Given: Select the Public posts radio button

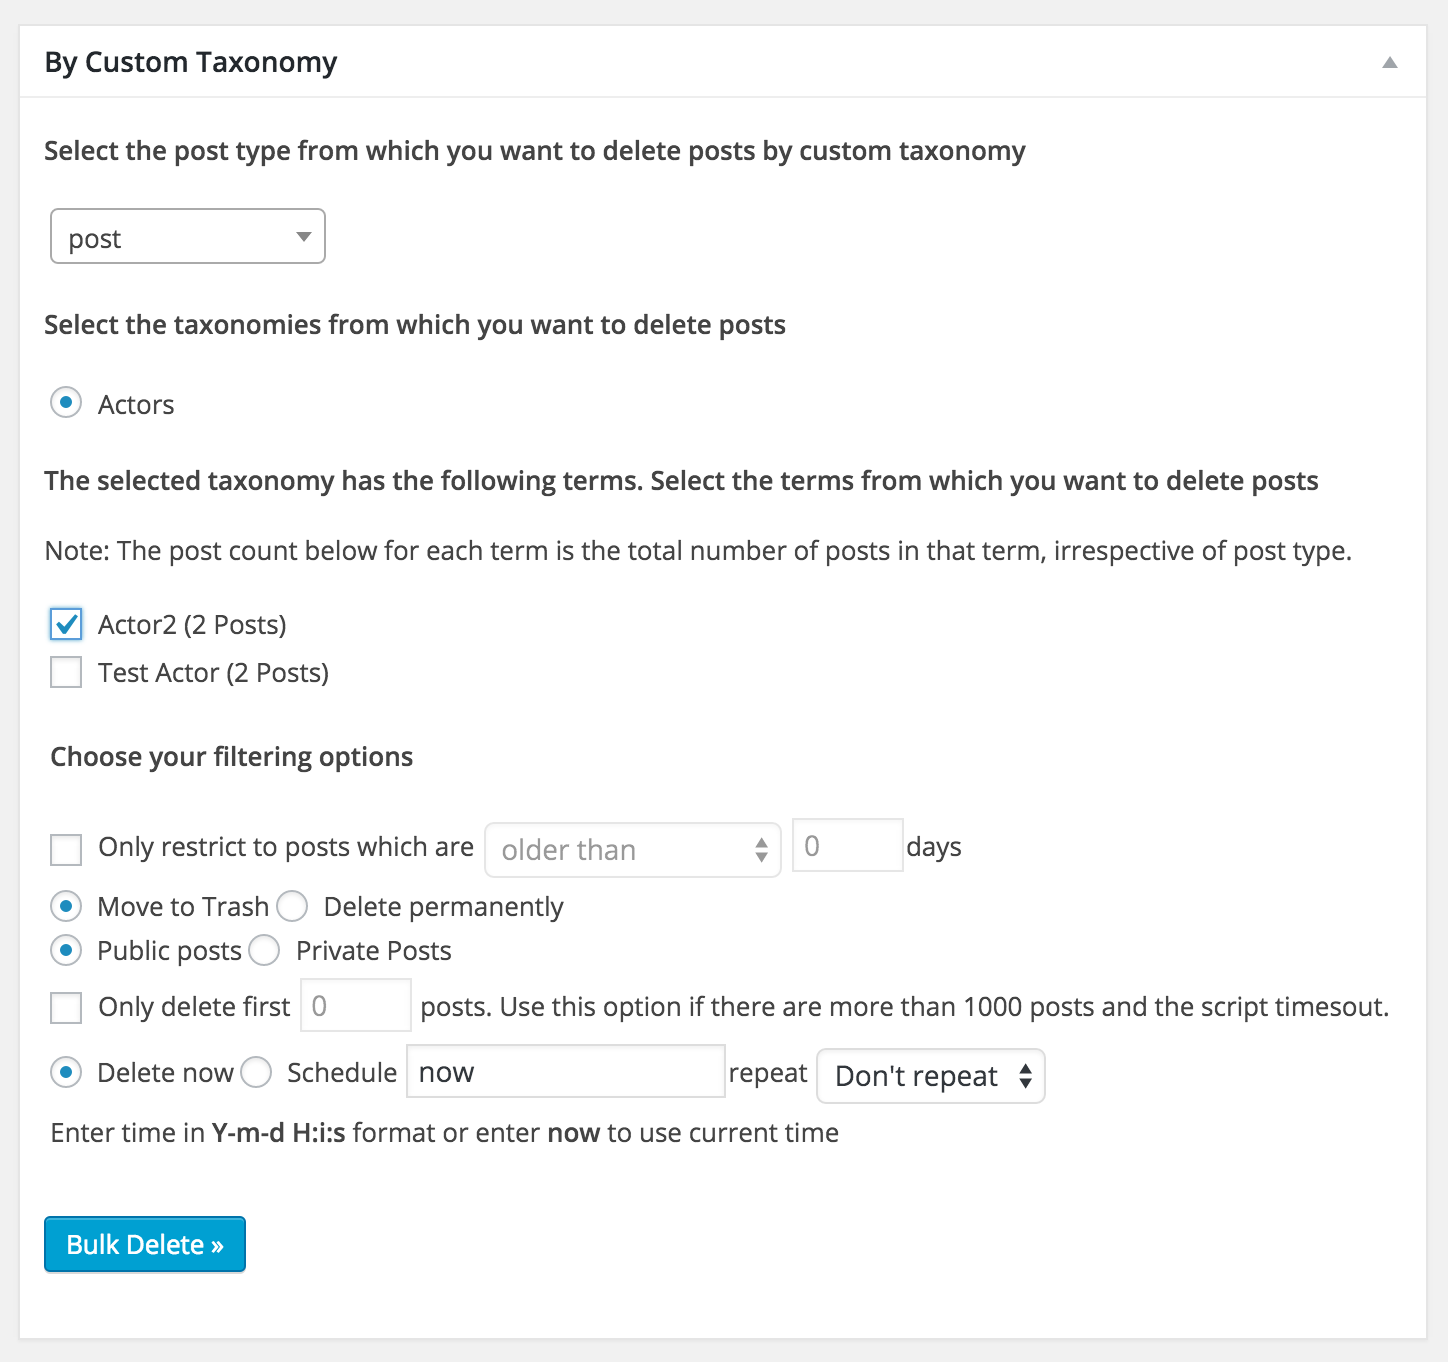Looking at the screenshot, I should pyautogui.click(x=66, y=950).
